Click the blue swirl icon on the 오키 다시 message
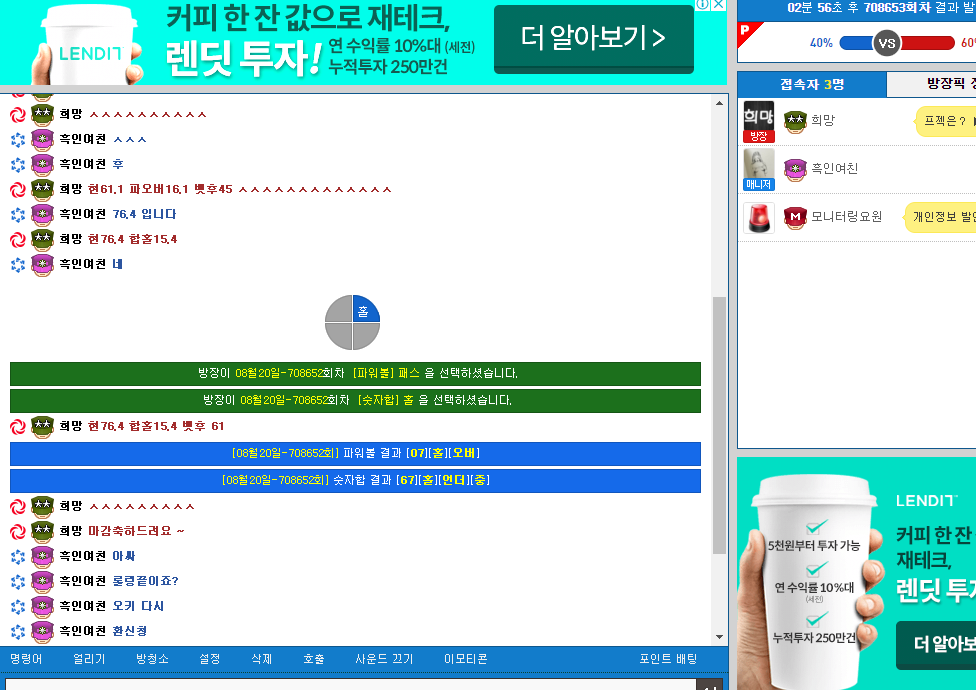 (18, 607)
